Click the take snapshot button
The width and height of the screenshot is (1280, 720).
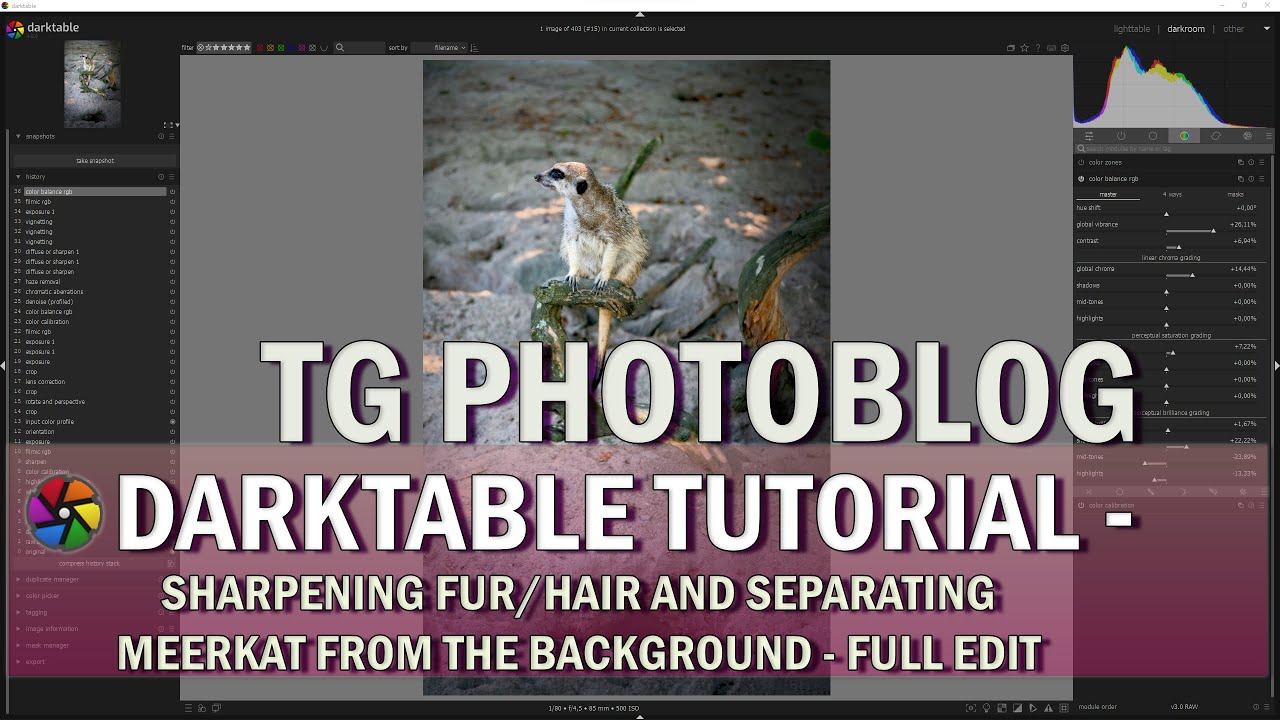[95, 160]
